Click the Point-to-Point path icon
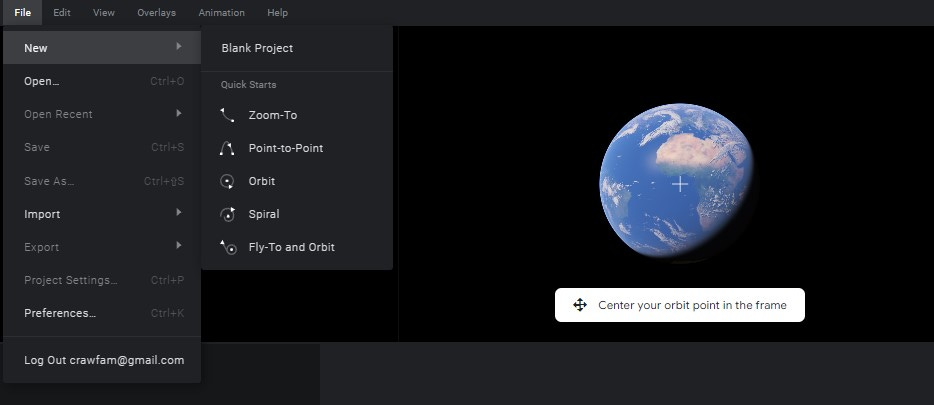934x405 pixels. (227, 148)
